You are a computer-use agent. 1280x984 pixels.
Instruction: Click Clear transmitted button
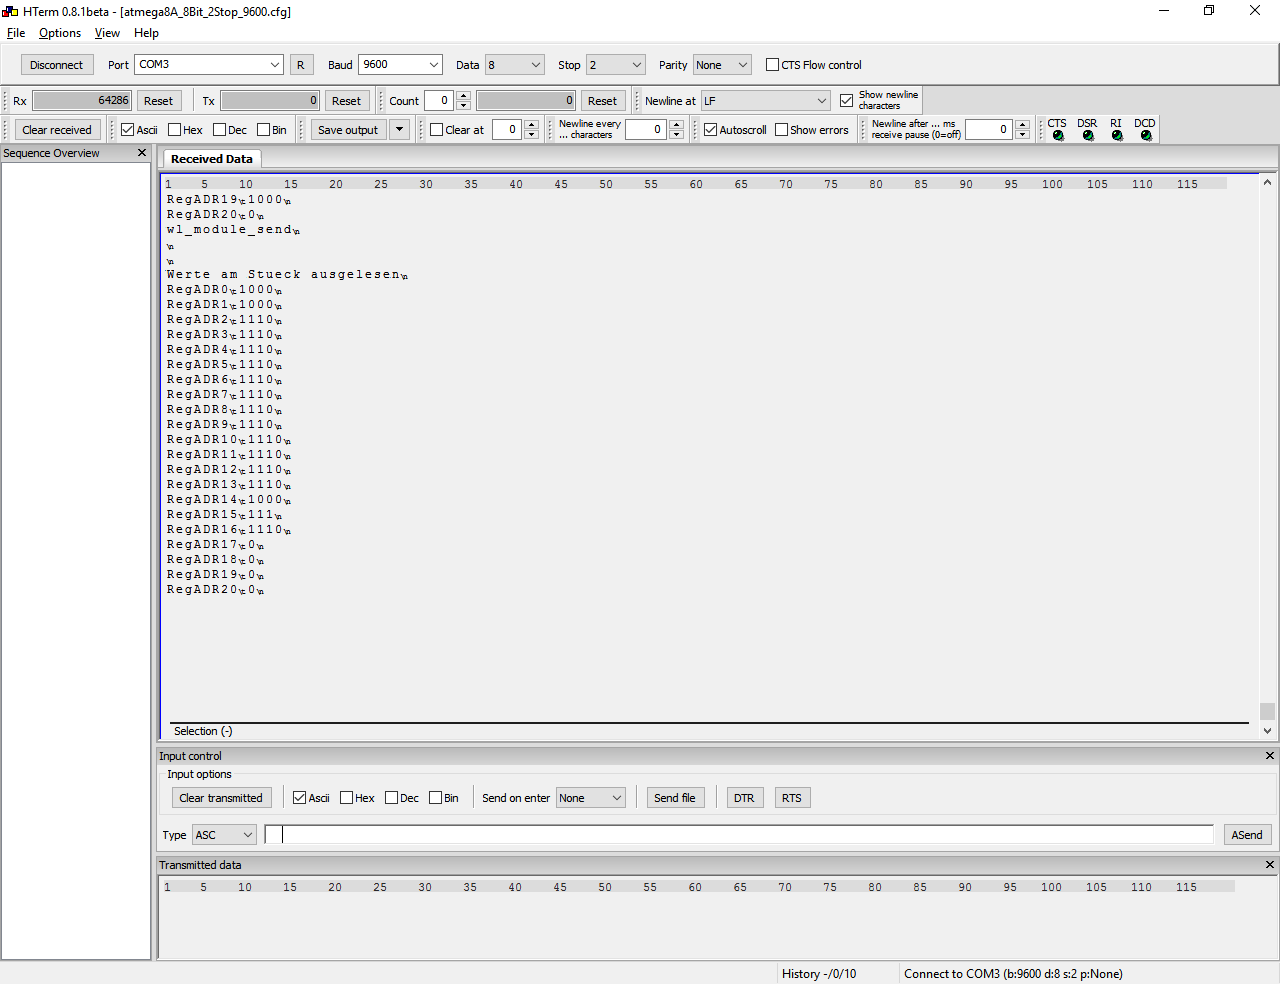221,798
